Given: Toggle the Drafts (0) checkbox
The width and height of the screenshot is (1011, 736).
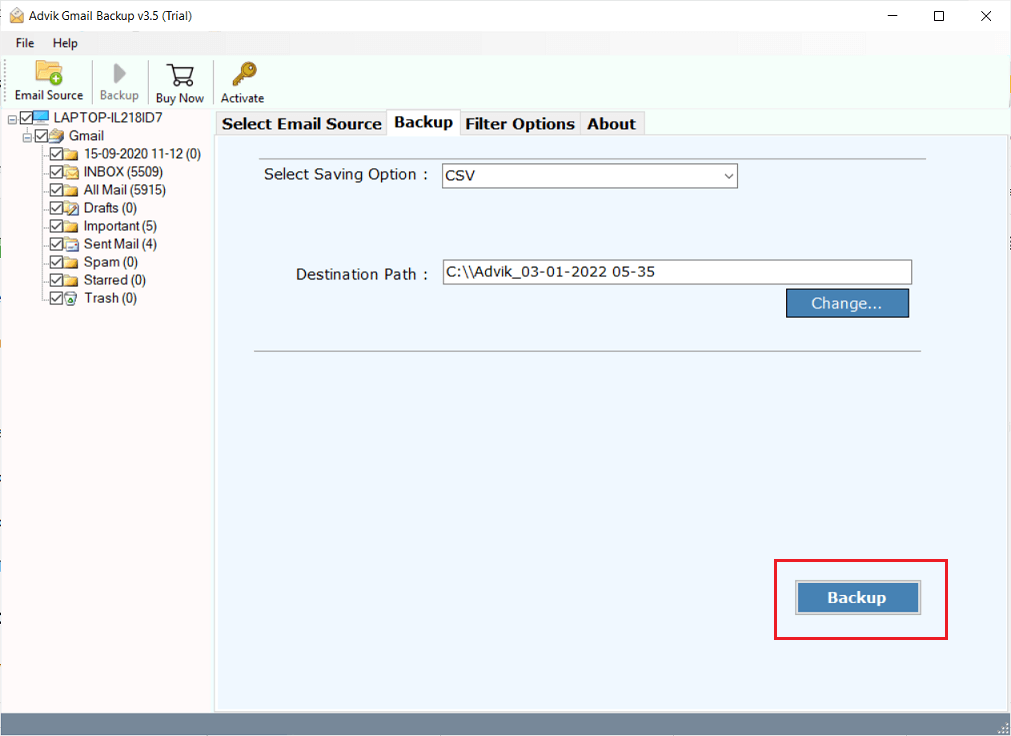Looking at the screenshot, I should pyautogui.click(x=56, y=208).
